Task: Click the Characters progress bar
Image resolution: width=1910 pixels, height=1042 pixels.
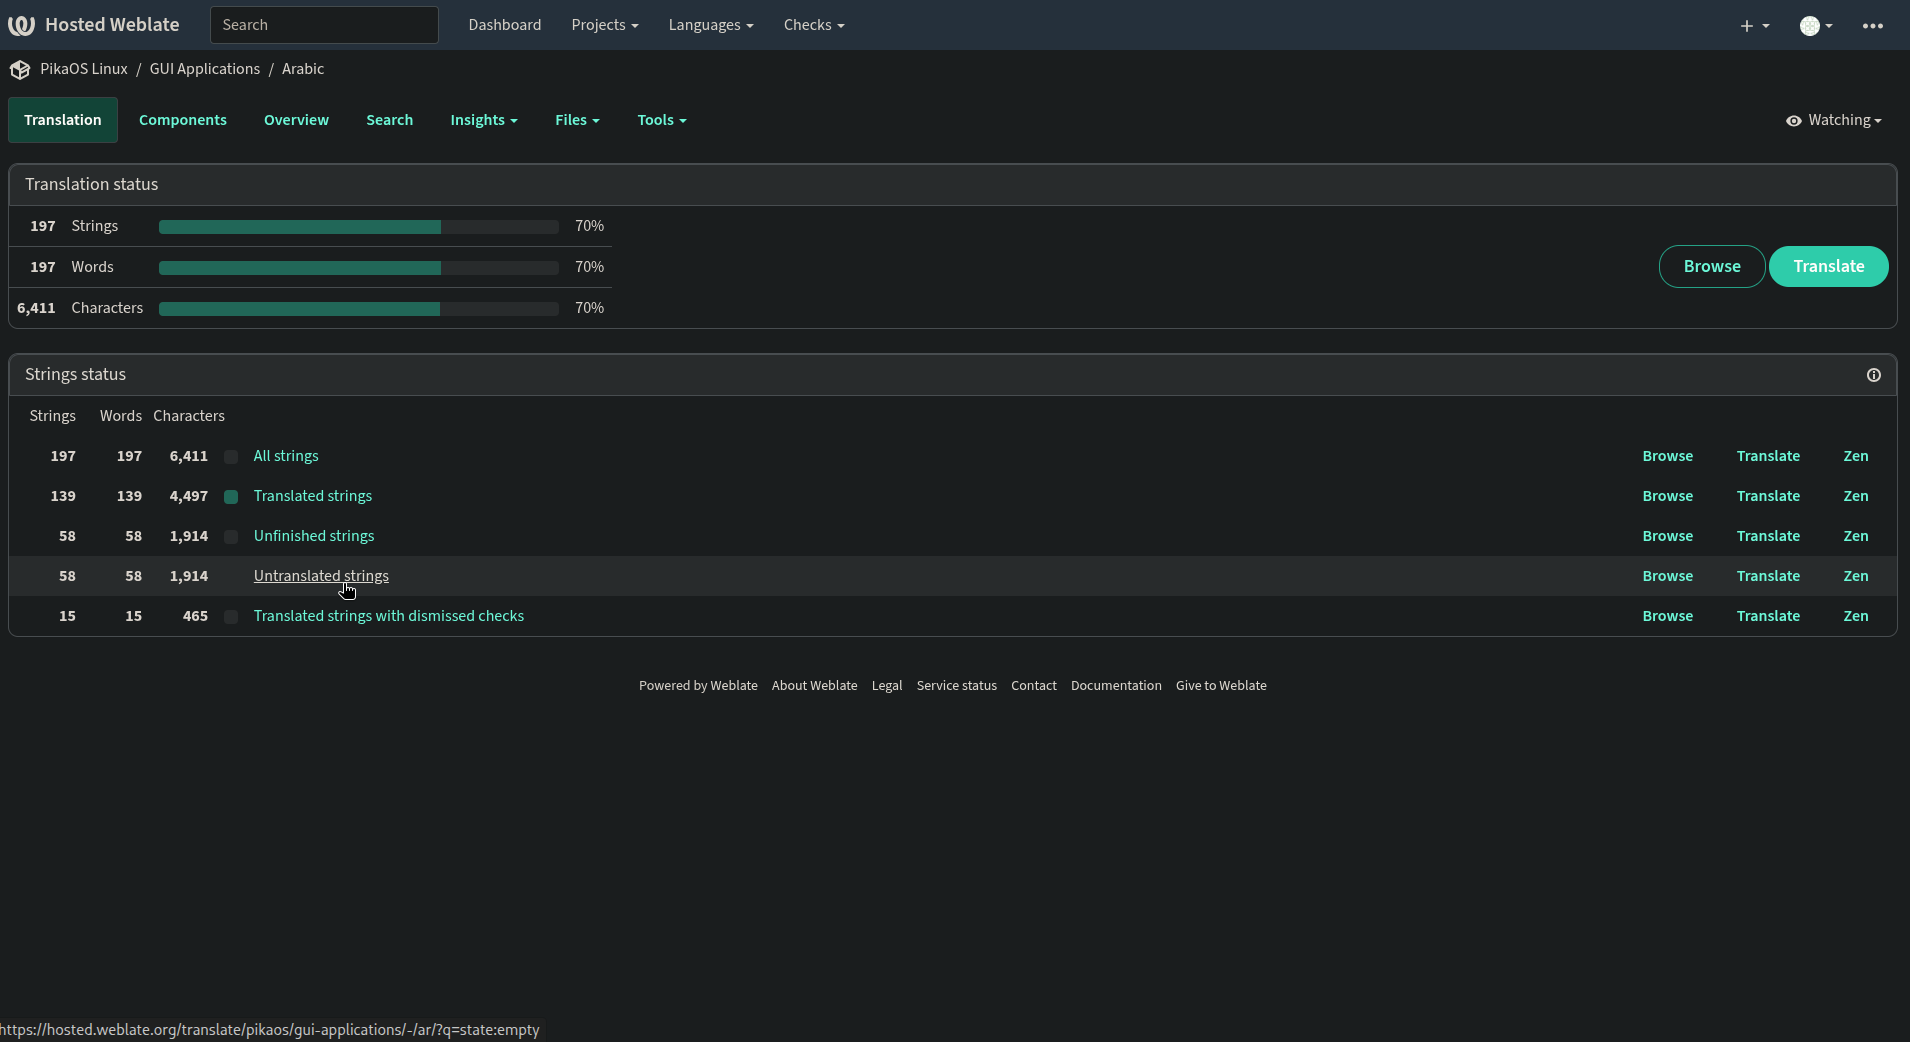Action: coord(358,309)
